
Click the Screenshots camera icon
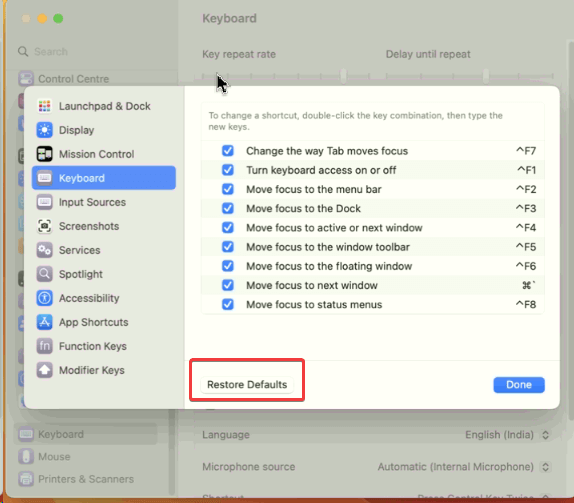(x=45, y=226)
